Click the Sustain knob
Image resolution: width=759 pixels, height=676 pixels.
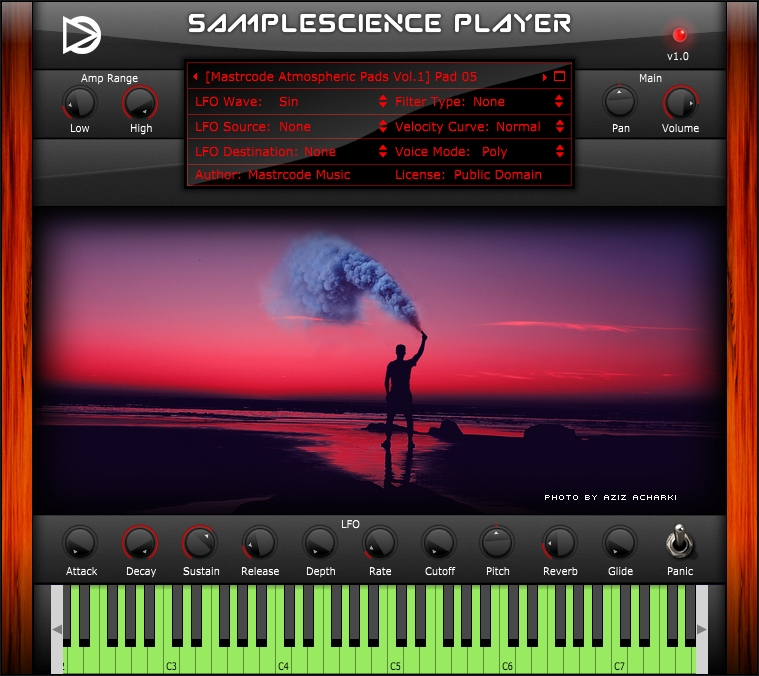tap(200, 543)
